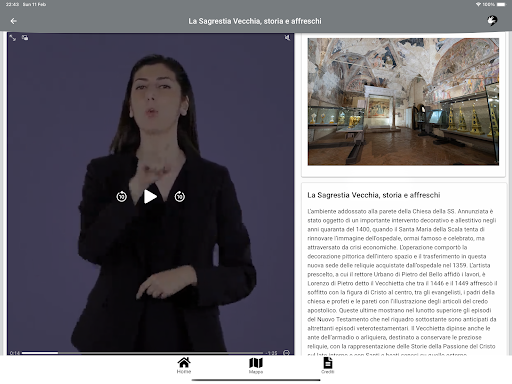Open video options circle icon by remaining time

point(286,353)
